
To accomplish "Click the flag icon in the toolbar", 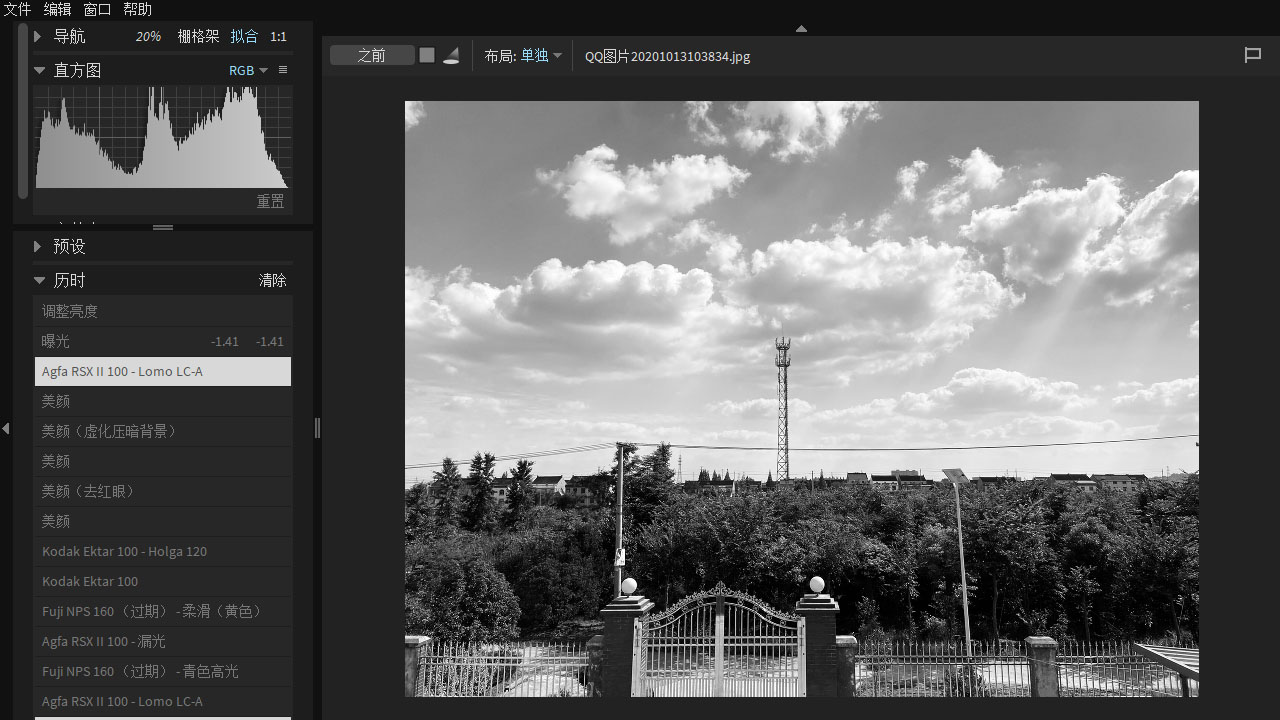I will [x=1252, y=55].
